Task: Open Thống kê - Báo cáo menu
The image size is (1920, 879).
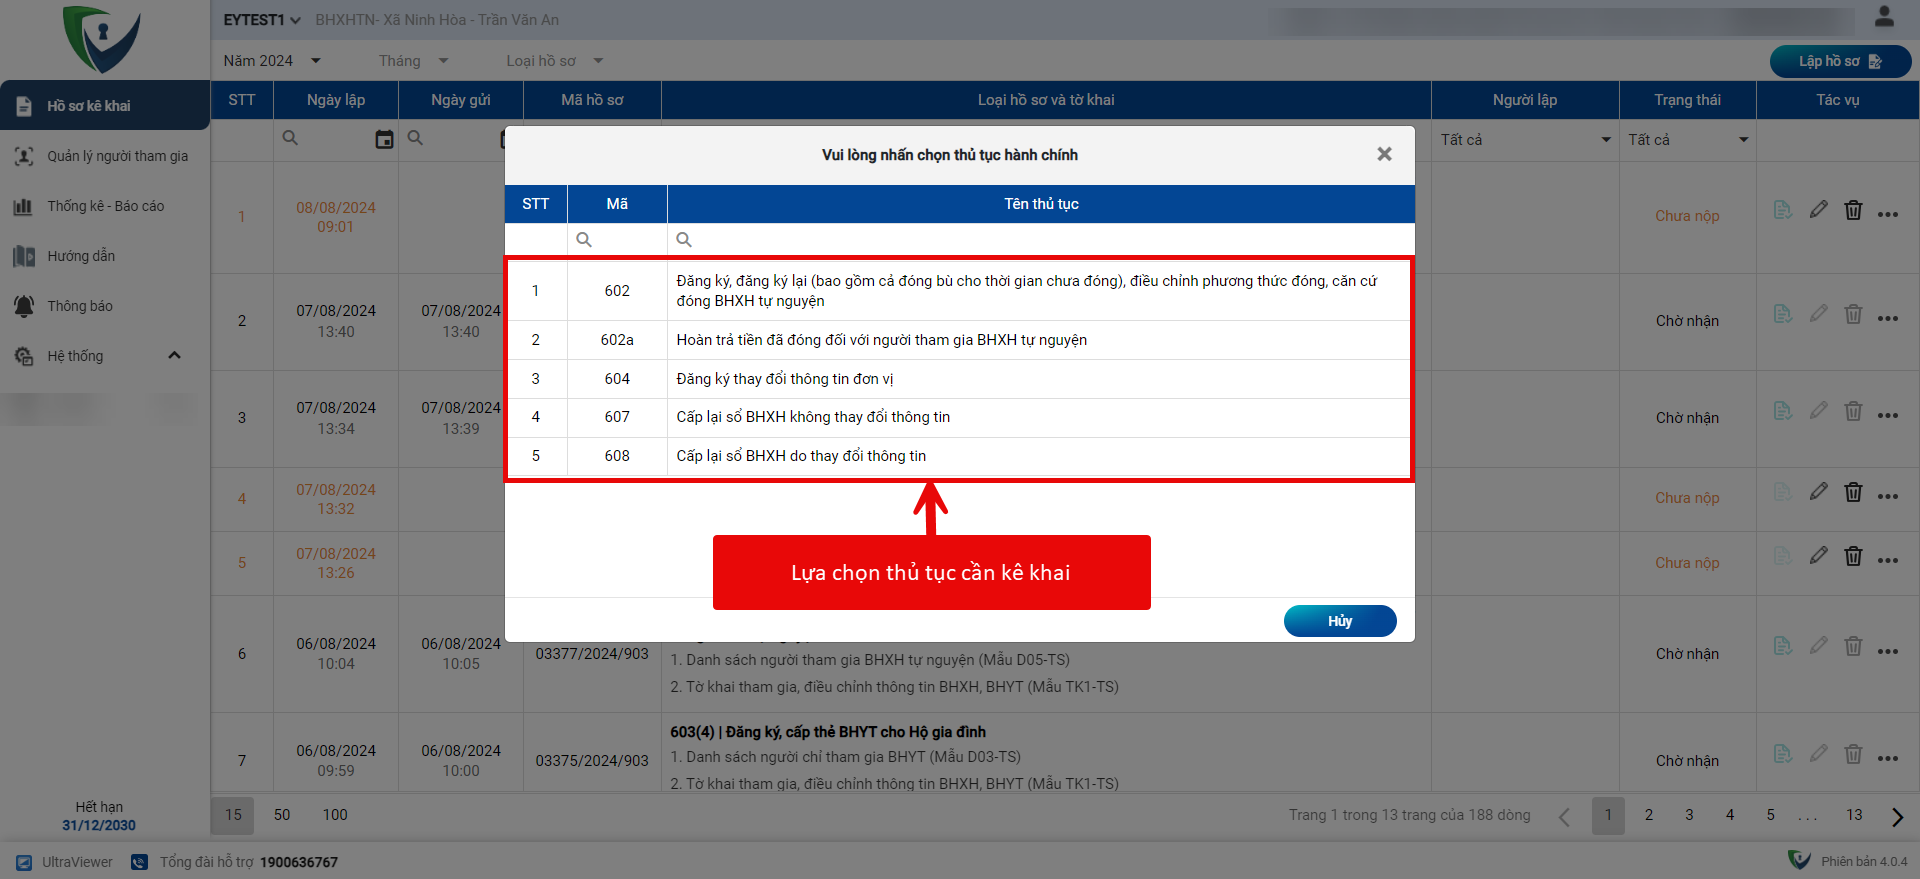Action: pyautogui.click(x=105, y=206)
